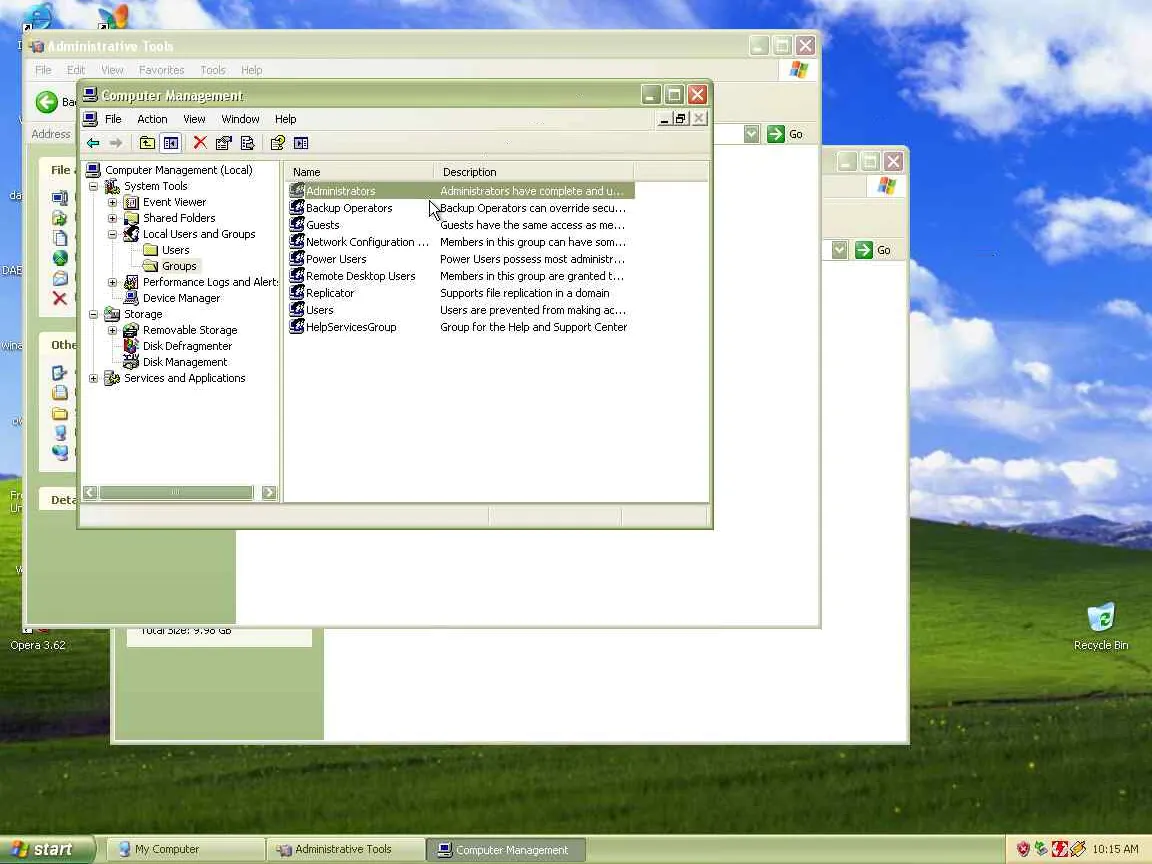
Task: Open the File menu in Computer Management
Action: tap(113, 119)
